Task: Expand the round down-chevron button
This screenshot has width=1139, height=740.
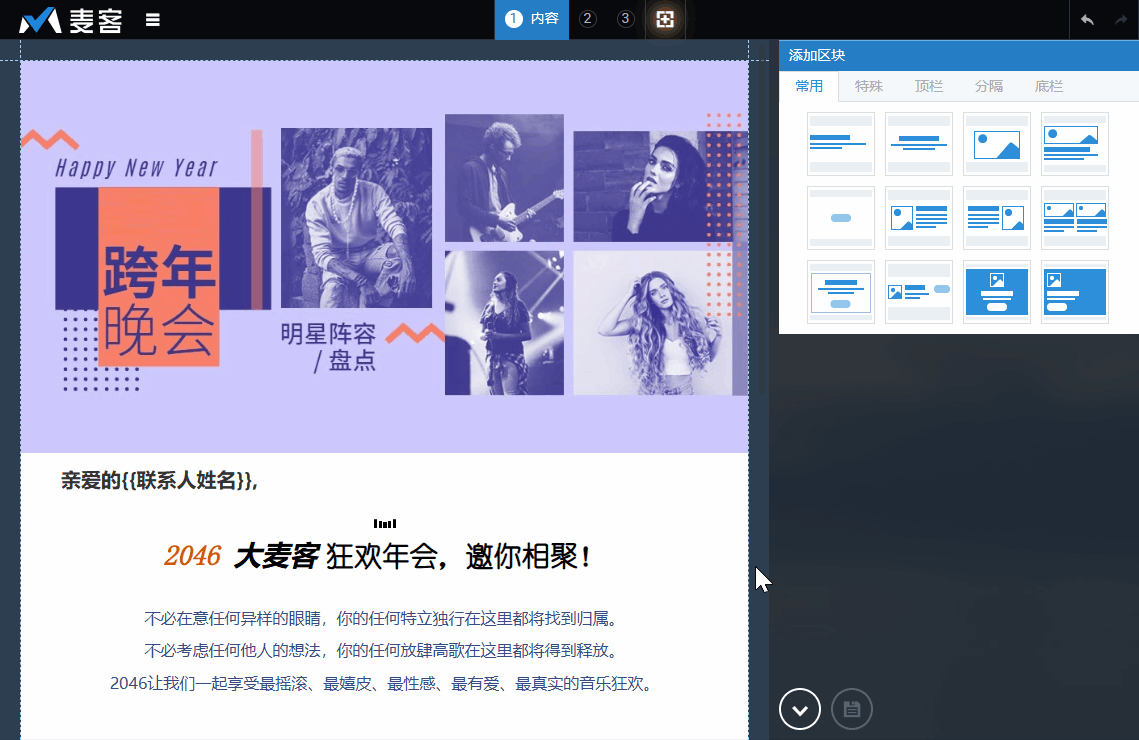Action: click(800, 710)
